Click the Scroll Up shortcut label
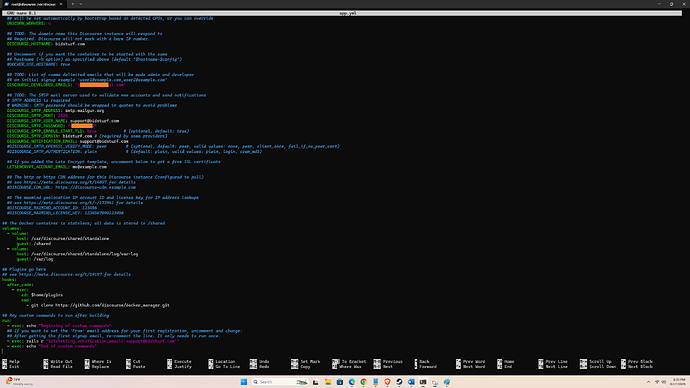Viewport: 690px width, 388px height. pyautogui.click(x=600, y=362)
